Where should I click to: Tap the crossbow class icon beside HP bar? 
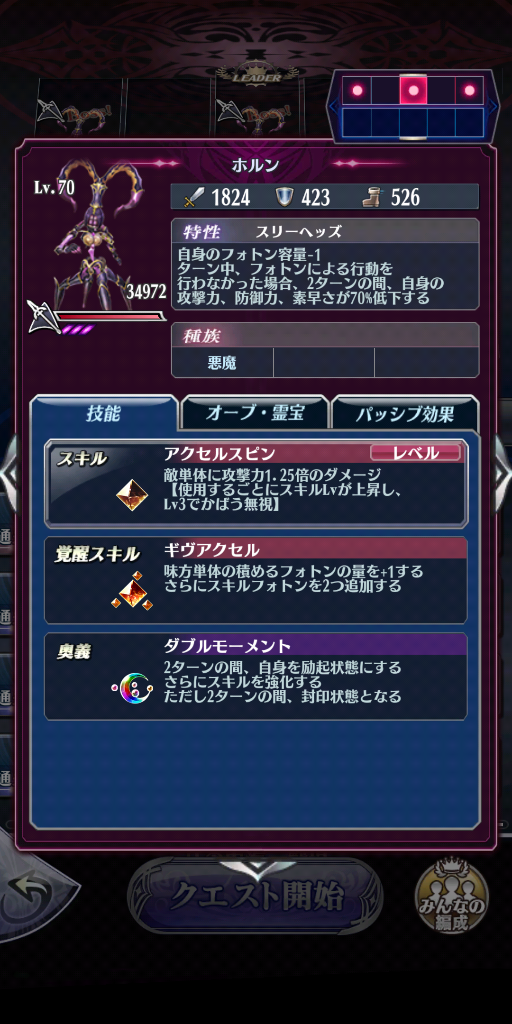click(x=43, y=315)
